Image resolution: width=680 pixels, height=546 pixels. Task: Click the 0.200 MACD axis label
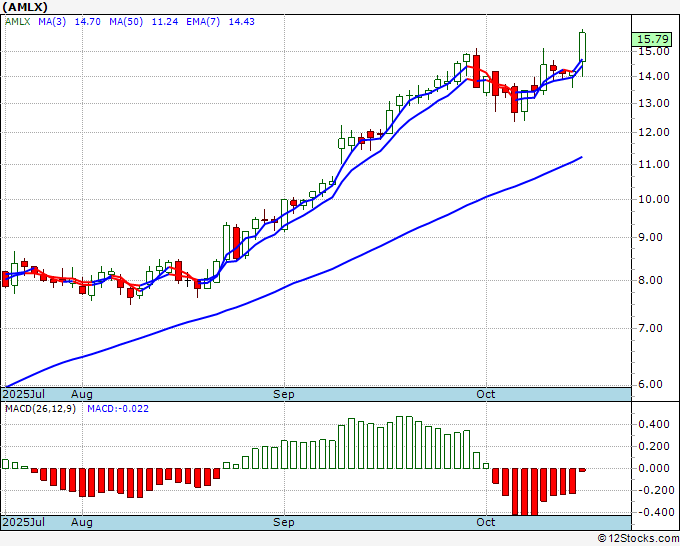pyautogui.click(x=654, y=447)
